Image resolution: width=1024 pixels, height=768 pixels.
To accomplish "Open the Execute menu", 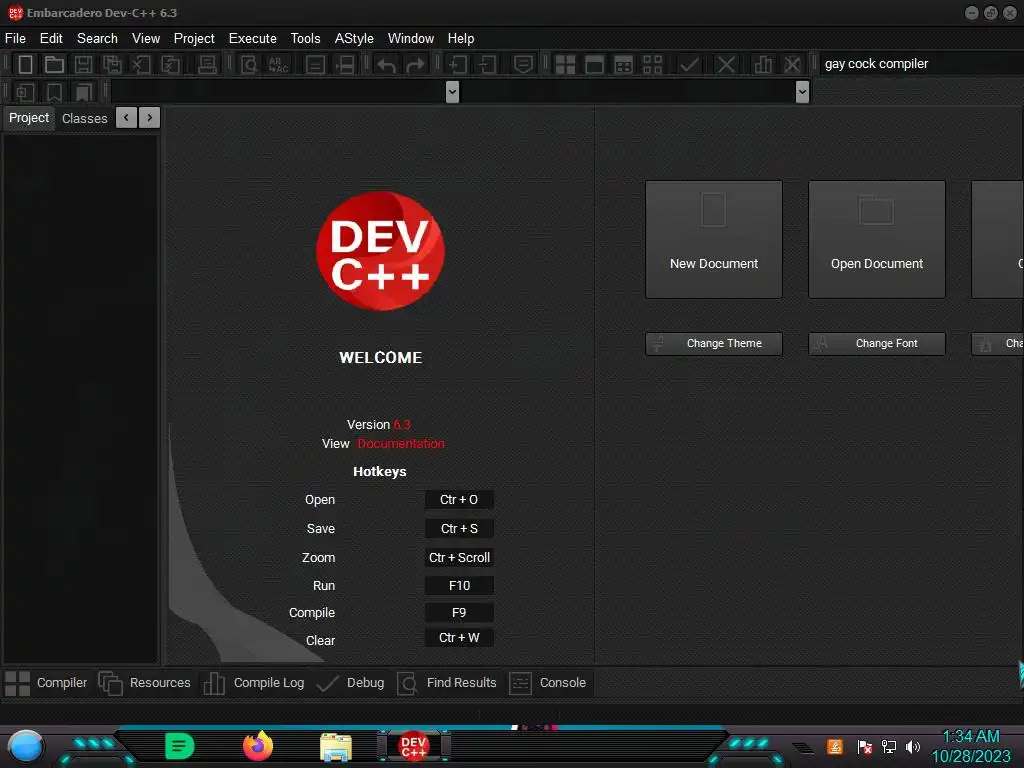I will (253, 39).
